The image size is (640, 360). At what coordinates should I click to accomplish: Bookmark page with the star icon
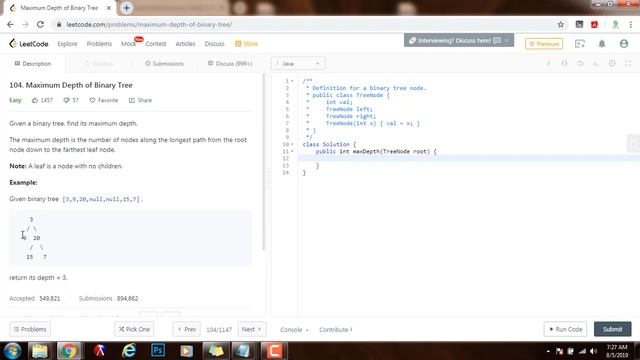click(560, 24)
